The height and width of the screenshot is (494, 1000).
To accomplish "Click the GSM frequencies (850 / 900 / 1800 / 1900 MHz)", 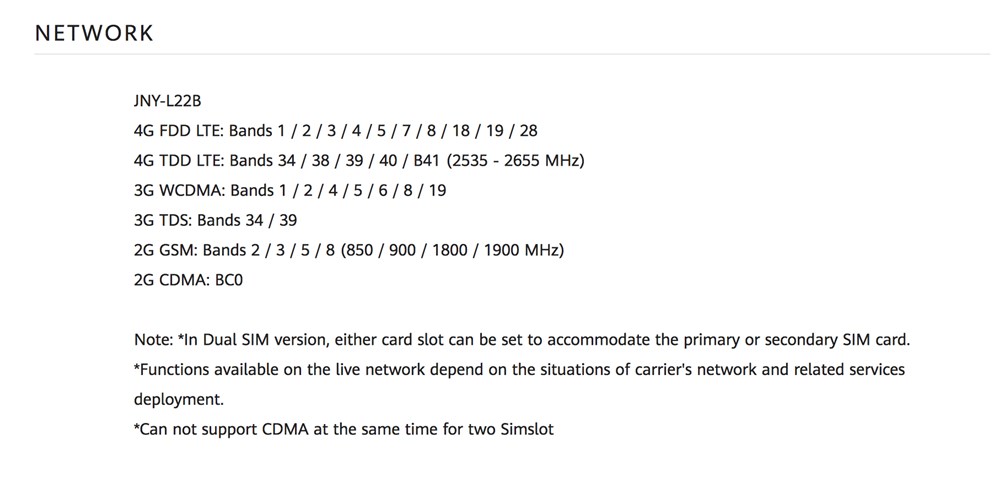I will 452,250.
